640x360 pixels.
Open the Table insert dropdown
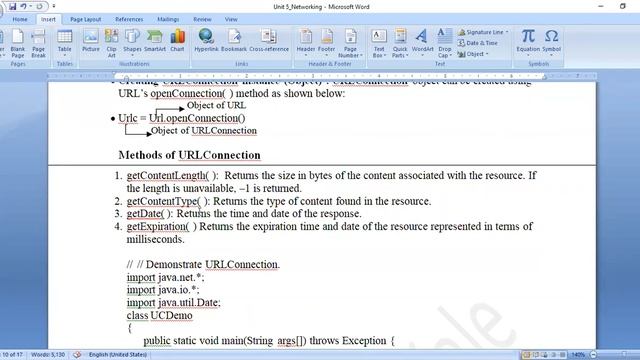[64, 43]
